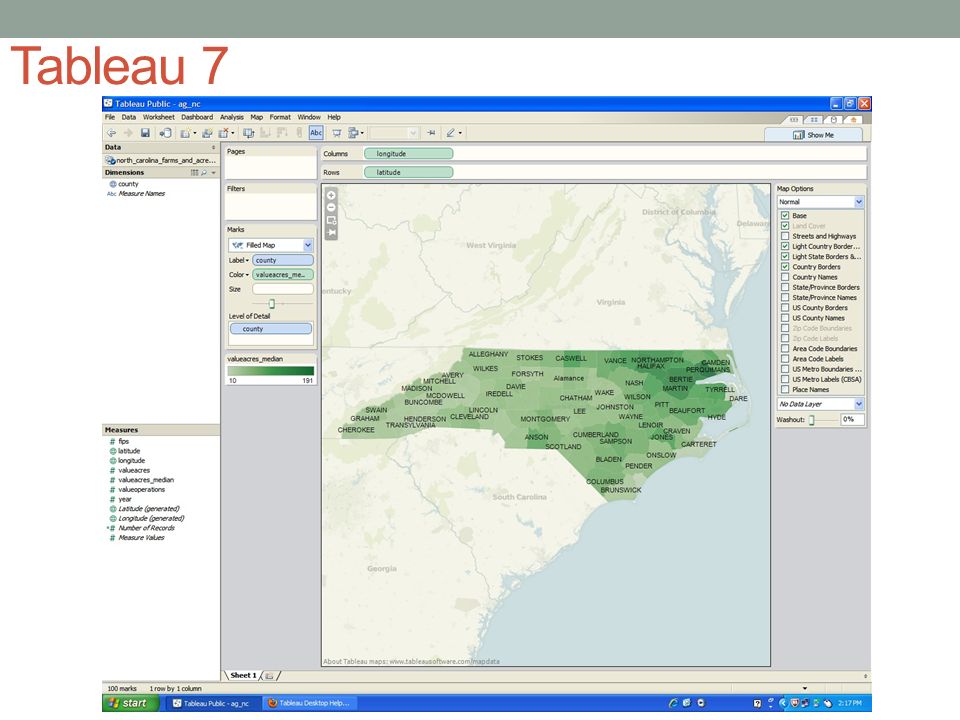Screen dimensions: 960x720
Task: Open the Map menu
Action: click(257, 117)
